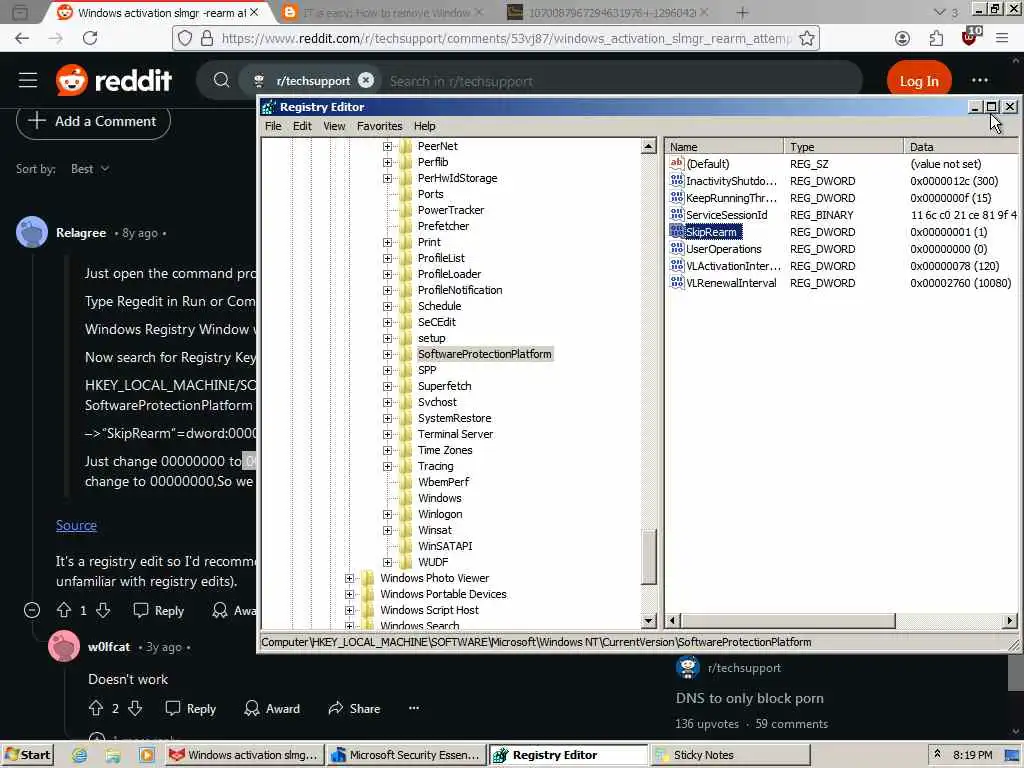The height and width of the screenshot is (768, 1024).
Task: Expand the Terminal Server key
Action: coord(387,434)
